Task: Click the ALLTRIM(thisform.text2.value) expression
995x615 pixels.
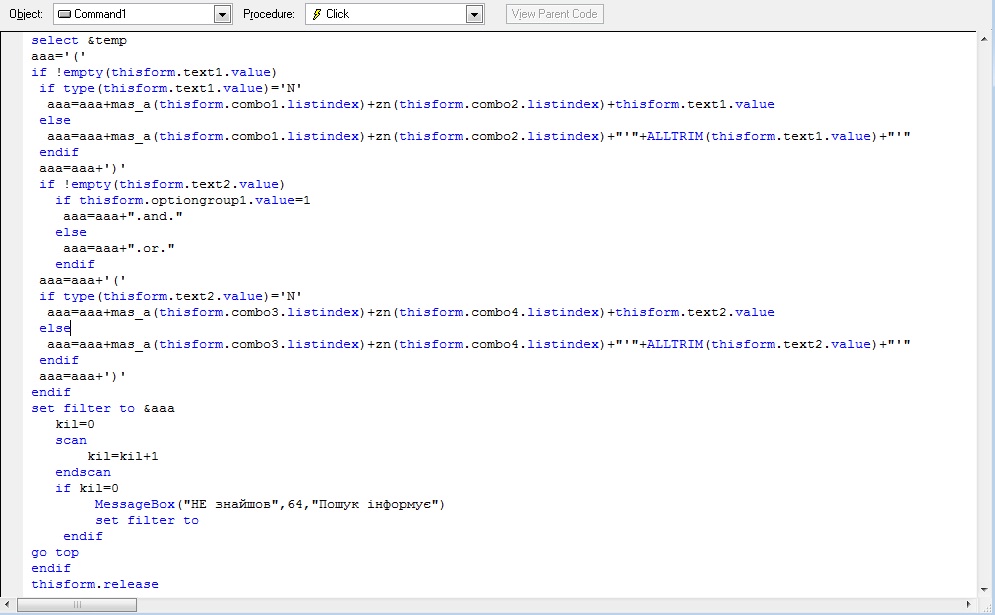Action: coord(763,345)
